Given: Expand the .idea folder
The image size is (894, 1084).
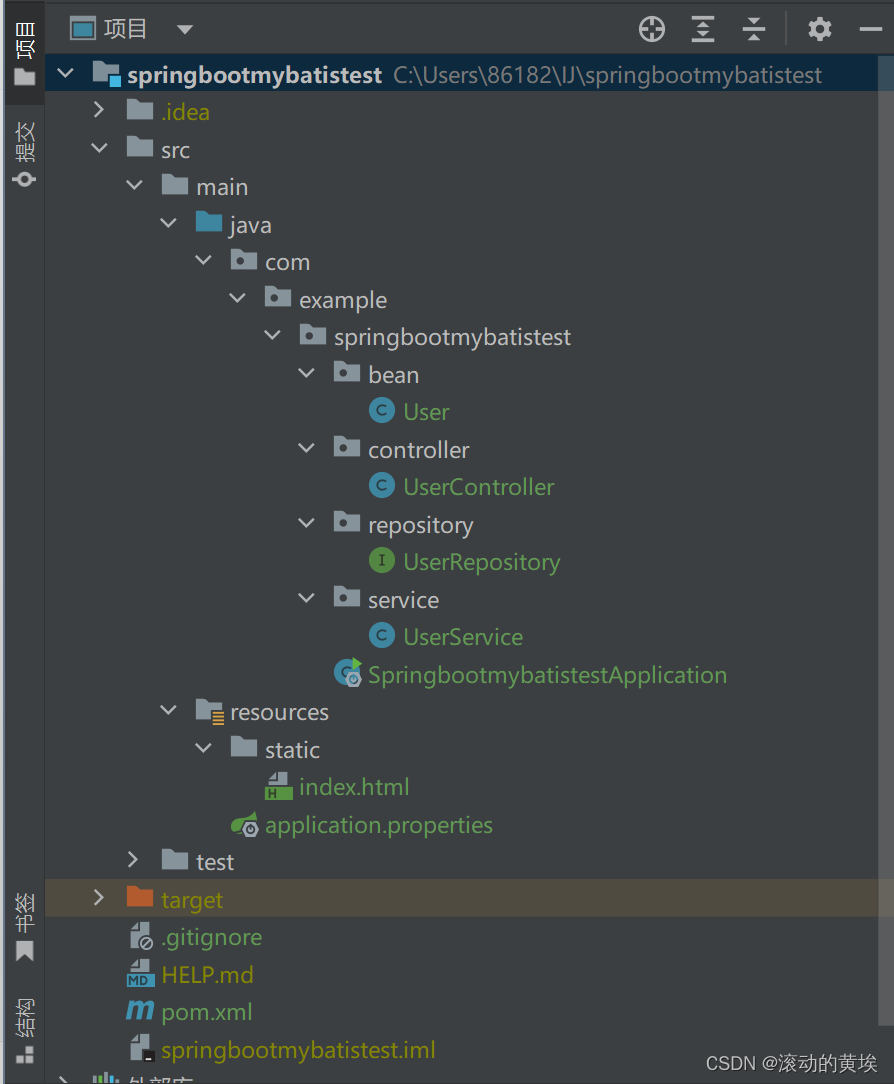Looking at the screenshot, I should point(99,111).
